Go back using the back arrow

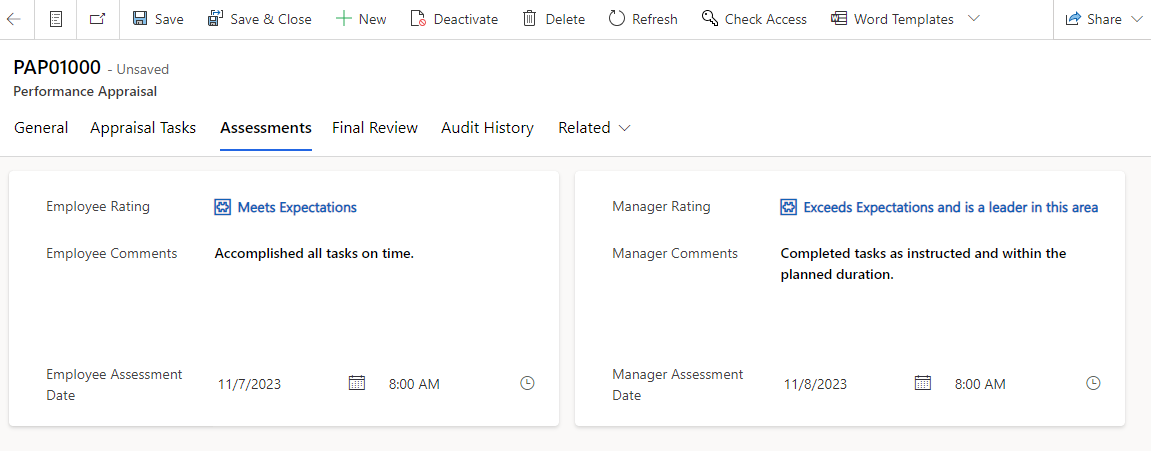13,19
